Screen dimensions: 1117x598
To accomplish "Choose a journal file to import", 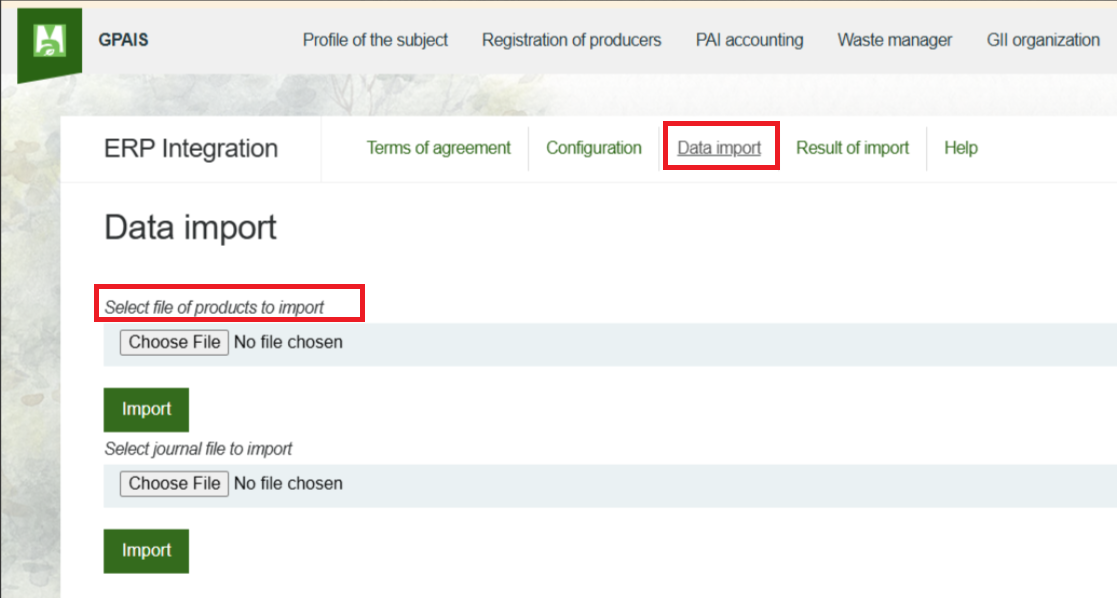I will [x=173, y=483].
